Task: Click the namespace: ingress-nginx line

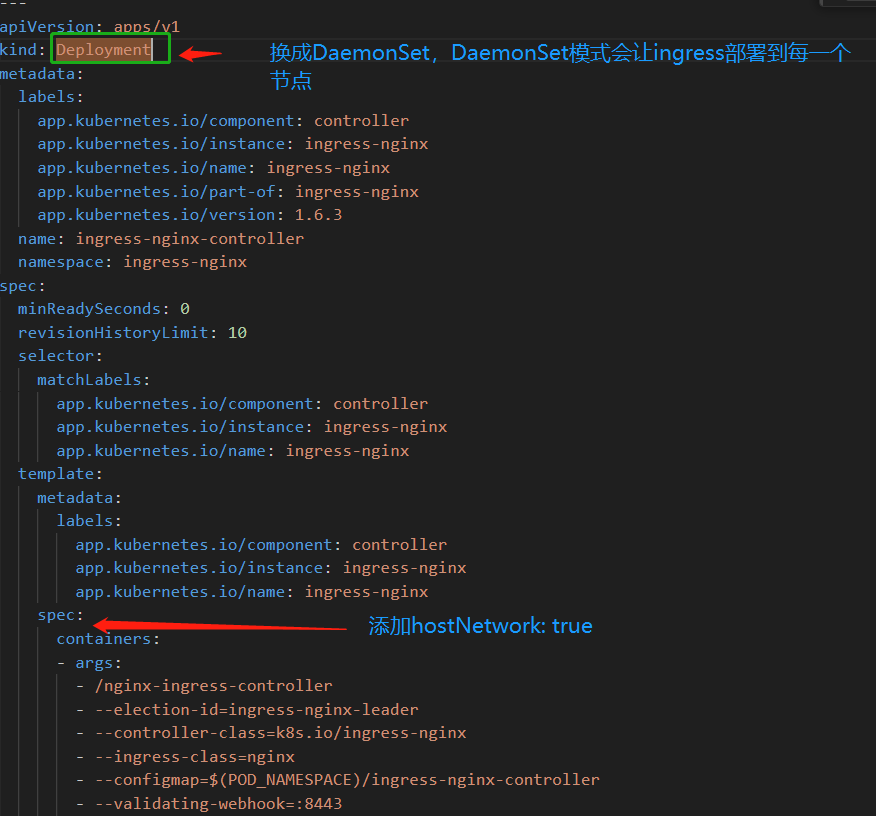Action: coord(132,262)
